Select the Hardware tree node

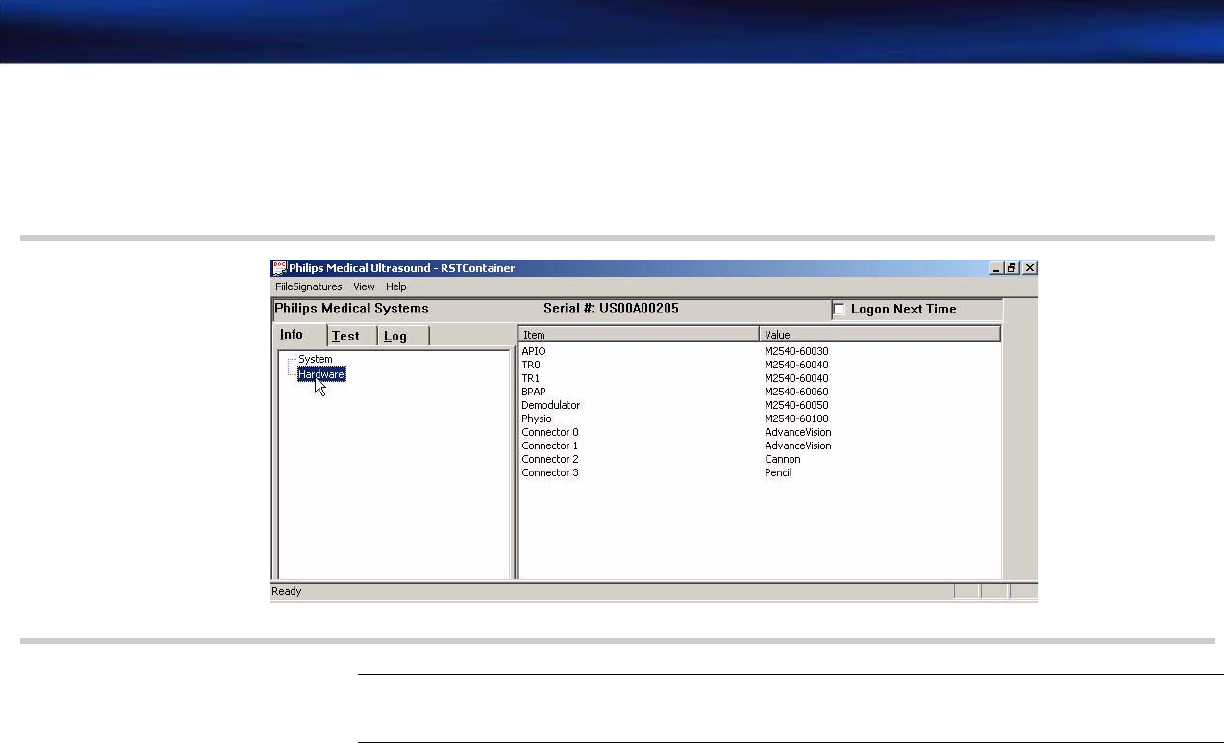(x=321, y=373)
